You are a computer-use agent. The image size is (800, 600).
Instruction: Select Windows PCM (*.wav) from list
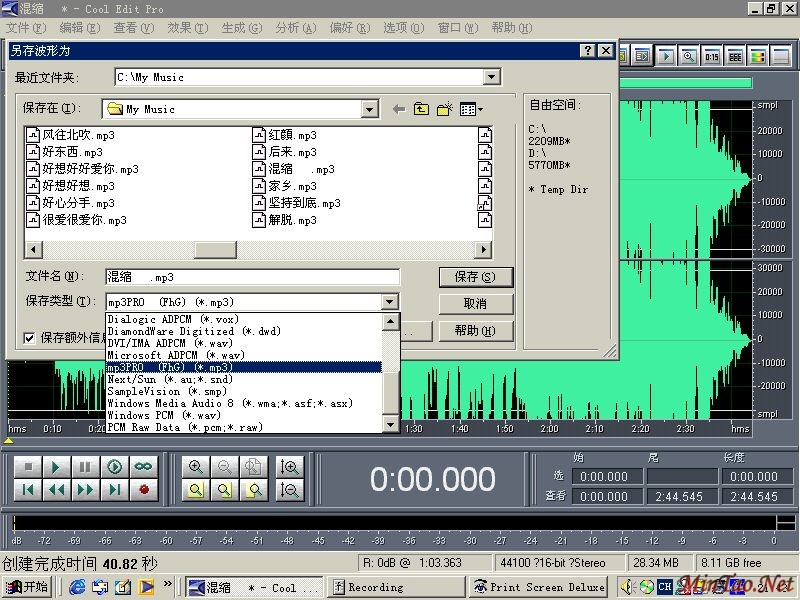pos(164,415)
